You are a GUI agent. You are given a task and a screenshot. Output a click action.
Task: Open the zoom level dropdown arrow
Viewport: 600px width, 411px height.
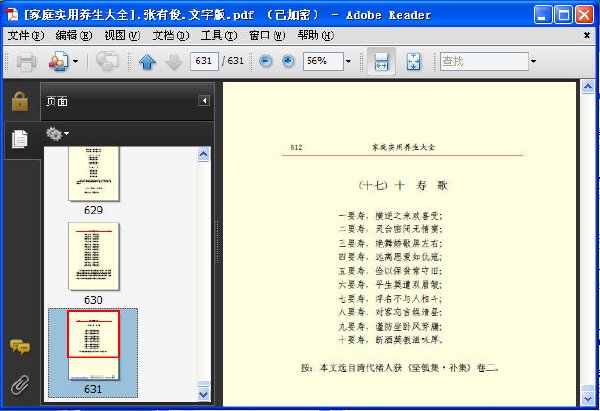pos(348,61)
